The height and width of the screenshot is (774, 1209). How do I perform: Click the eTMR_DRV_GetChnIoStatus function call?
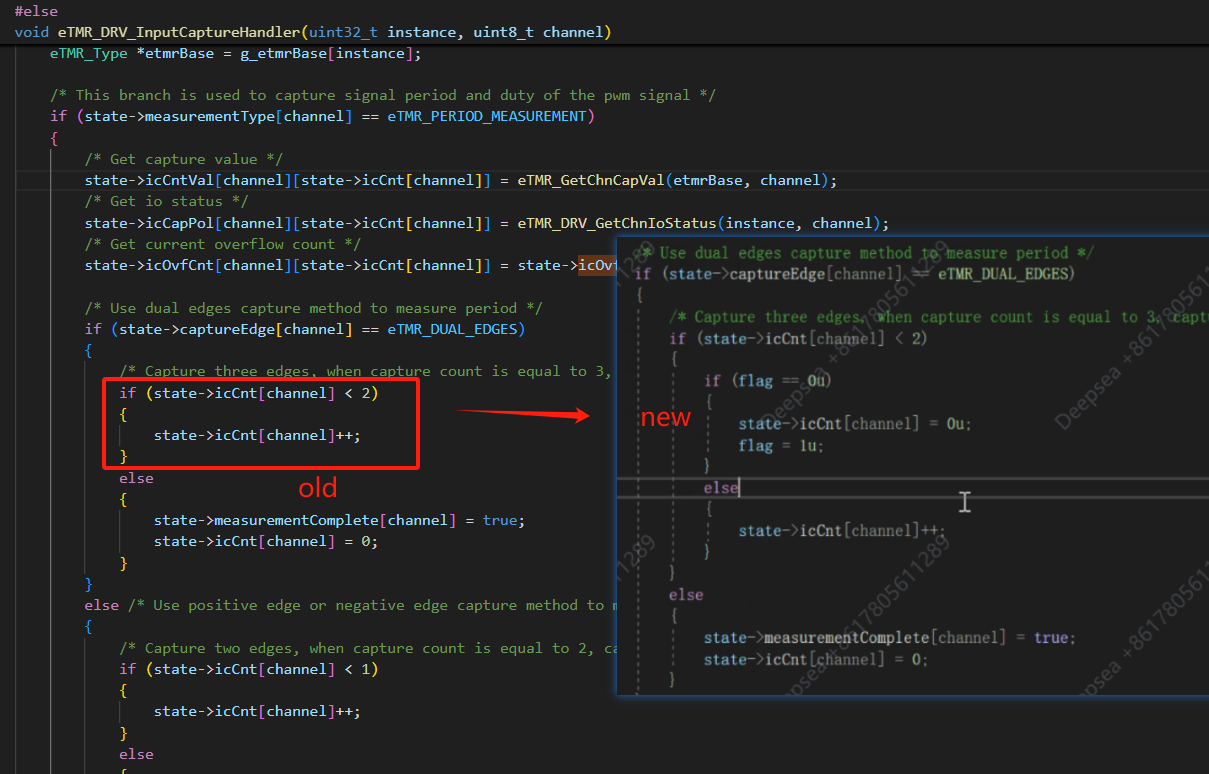coord(616,222)
